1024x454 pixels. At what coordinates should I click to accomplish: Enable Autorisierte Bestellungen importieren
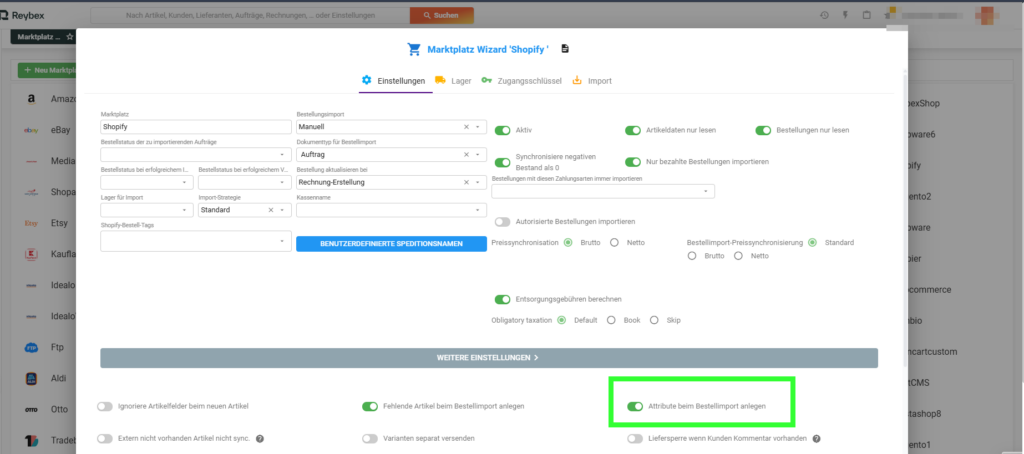click(x=502, y=222)
